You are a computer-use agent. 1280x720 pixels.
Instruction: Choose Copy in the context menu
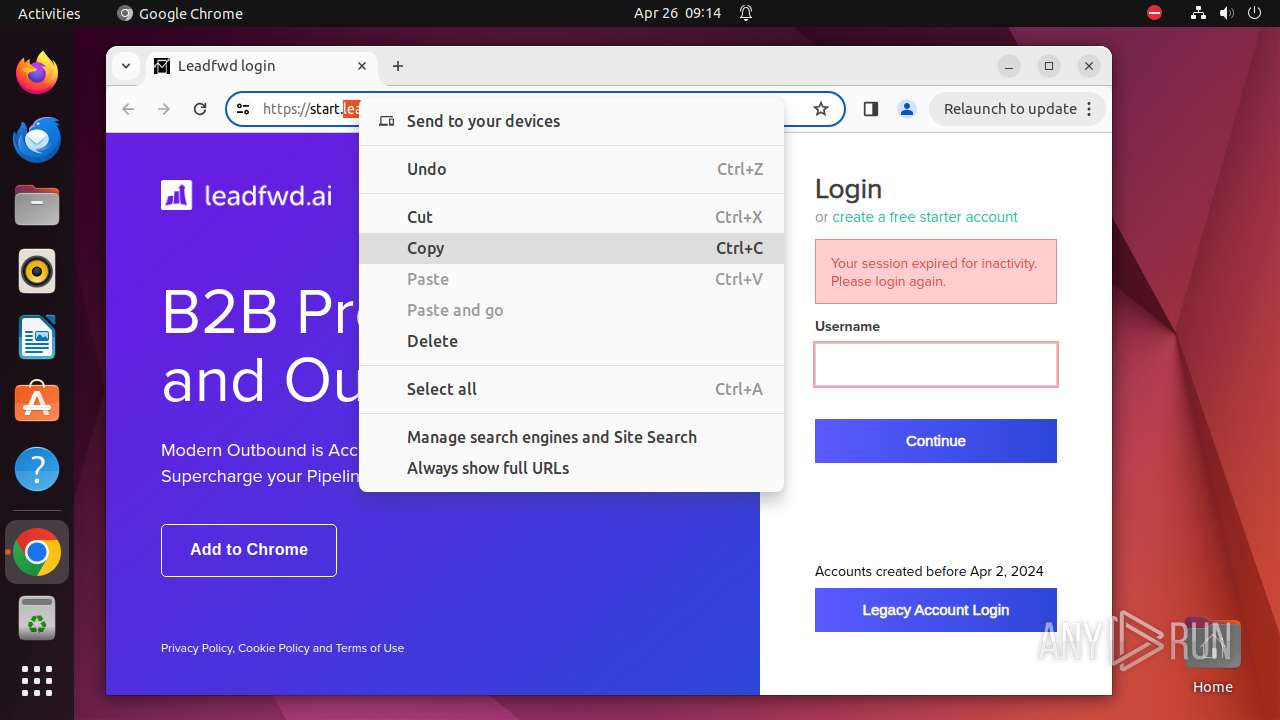pos(571,248)
